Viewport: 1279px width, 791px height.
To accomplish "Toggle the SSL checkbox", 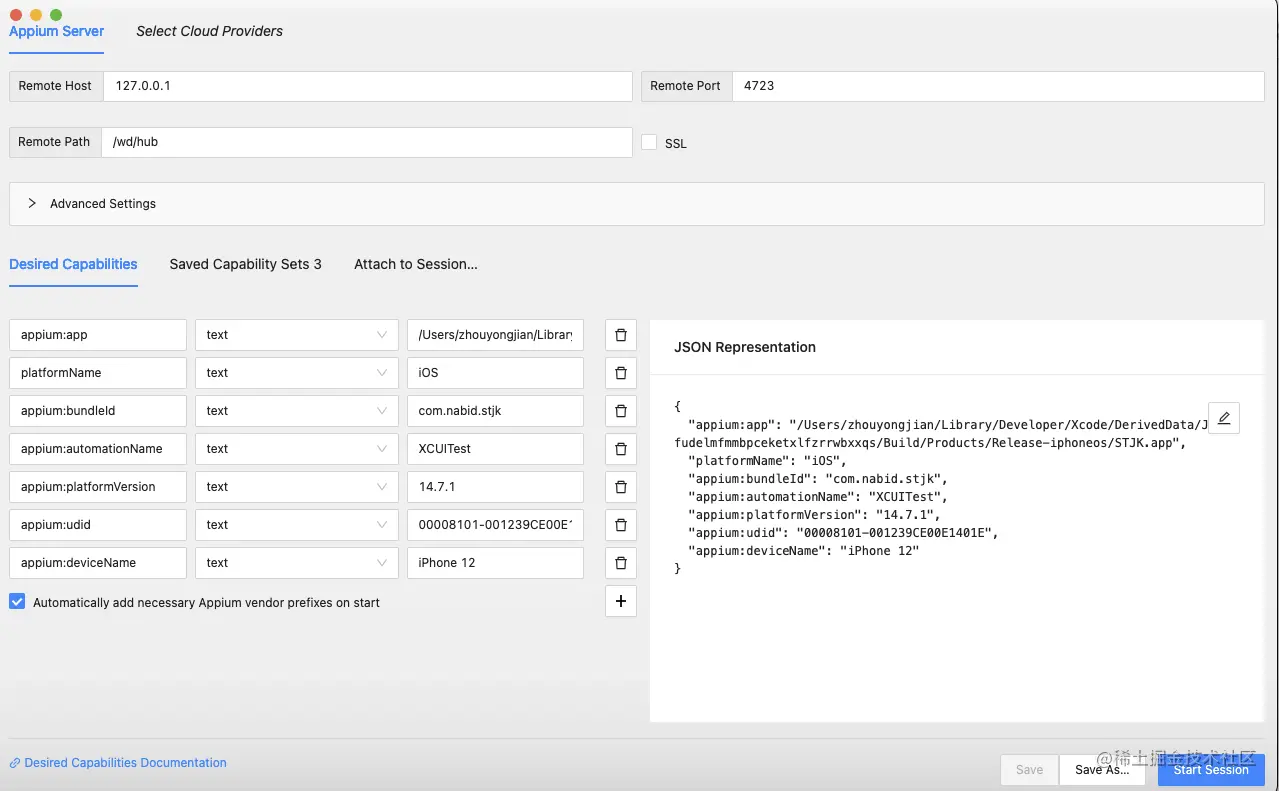I will coord(649,143).
